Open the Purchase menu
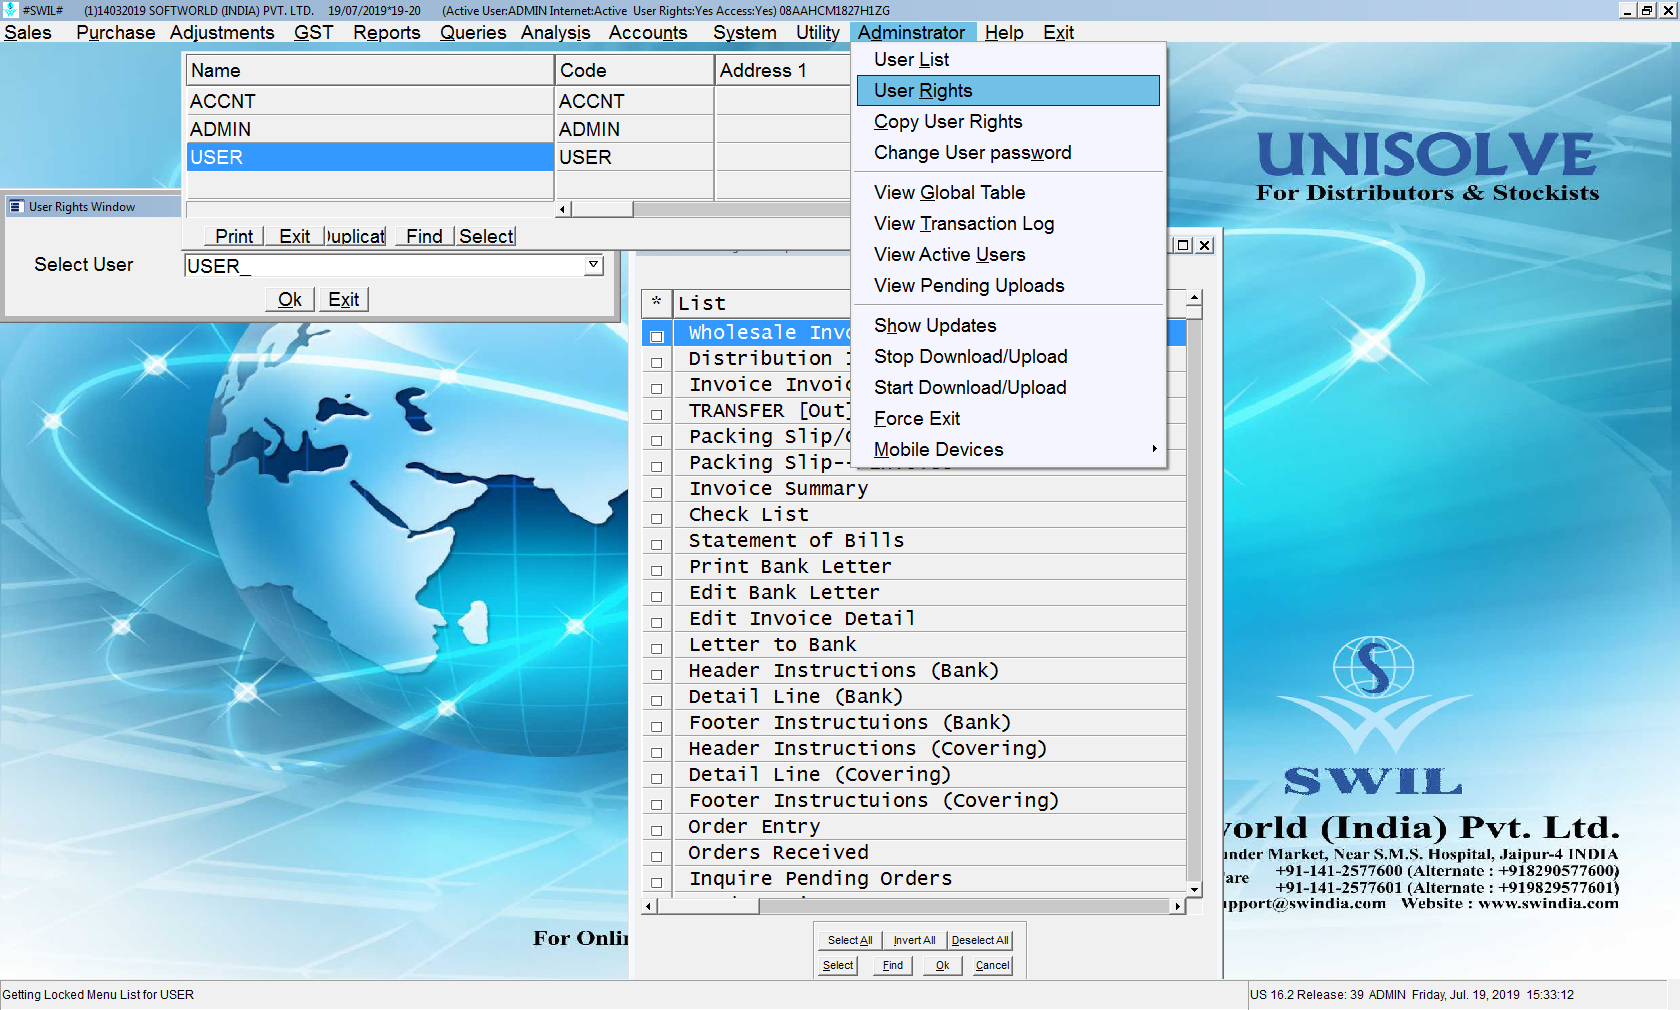The image size is (1680, 1010). point(115,32)
